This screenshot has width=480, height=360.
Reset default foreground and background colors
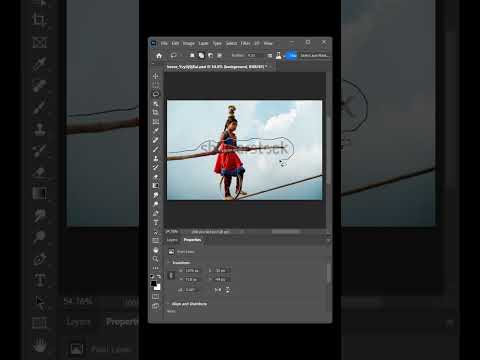(x=152, y=276)
